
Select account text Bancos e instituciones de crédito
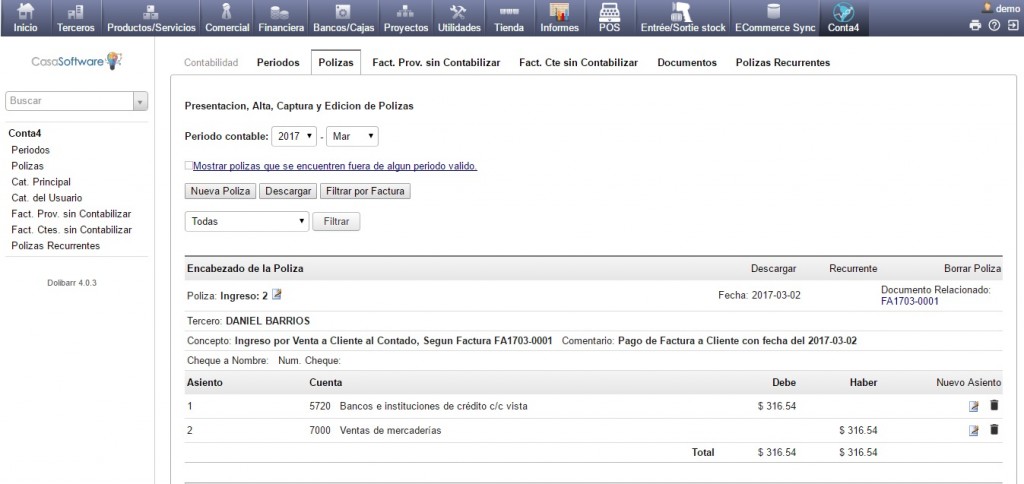pos(434,406)
